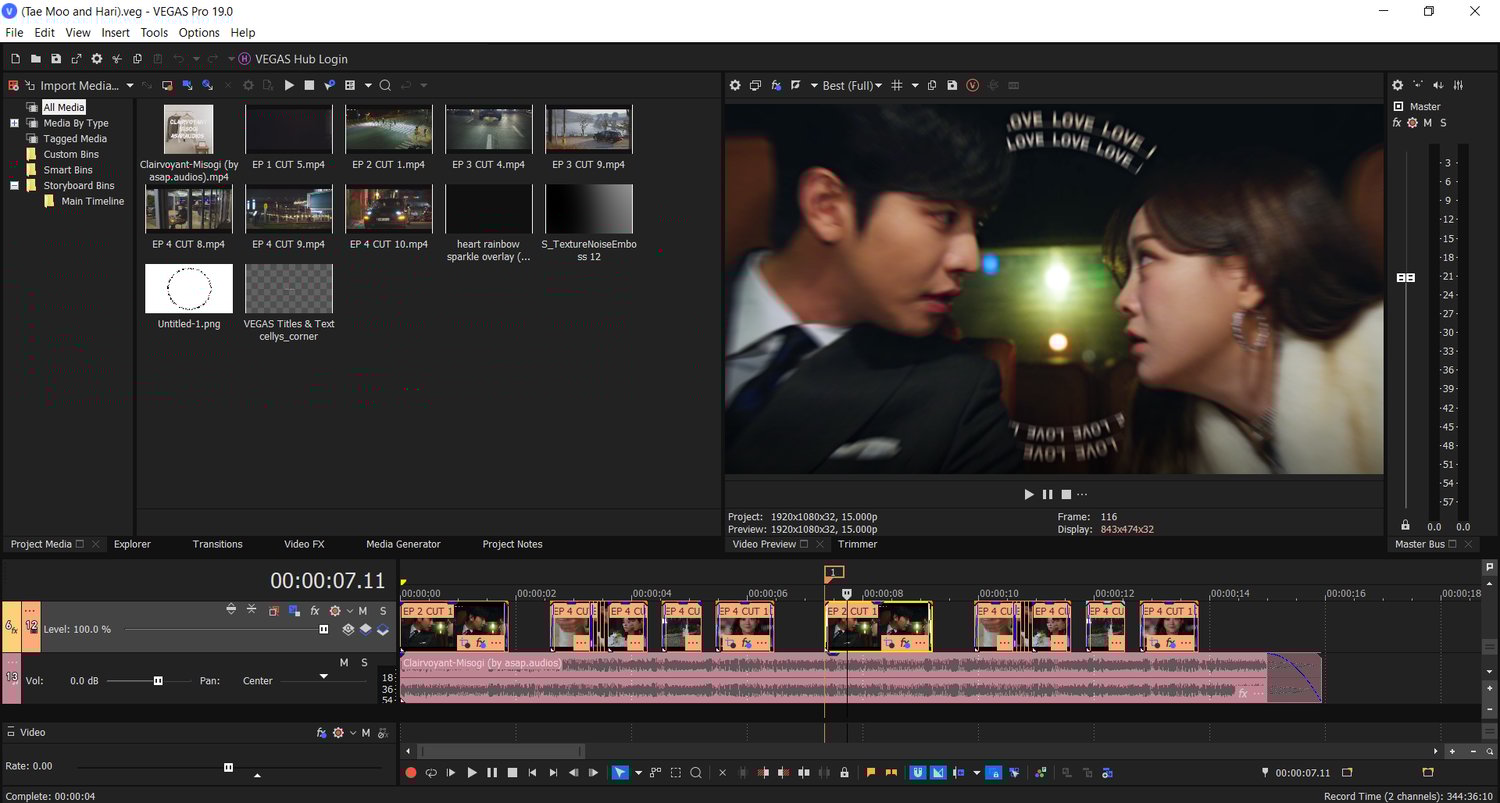Open the Insert menu
1500x803 pixels.
tap(116, 33)
